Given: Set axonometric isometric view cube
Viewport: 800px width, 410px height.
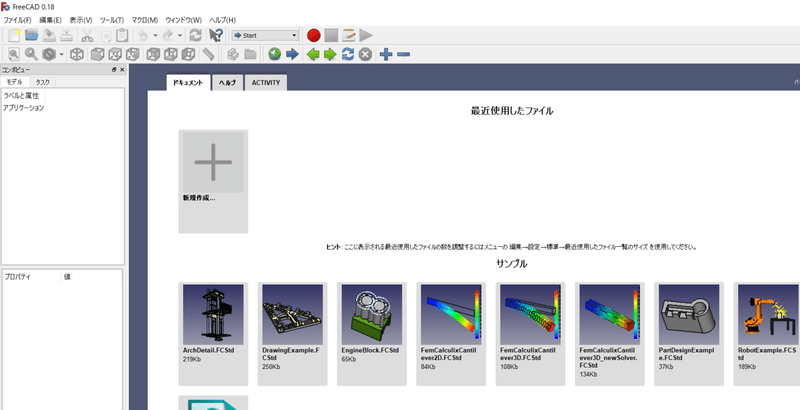Looking at the screenshot, I should (77, 54).
